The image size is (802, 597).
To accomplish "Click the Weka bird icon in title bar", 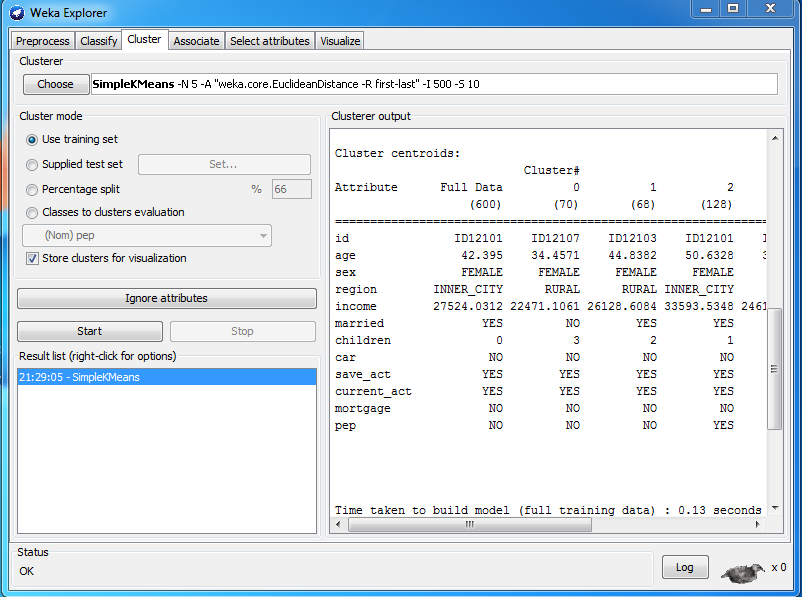I will click(x=17, y=13).
